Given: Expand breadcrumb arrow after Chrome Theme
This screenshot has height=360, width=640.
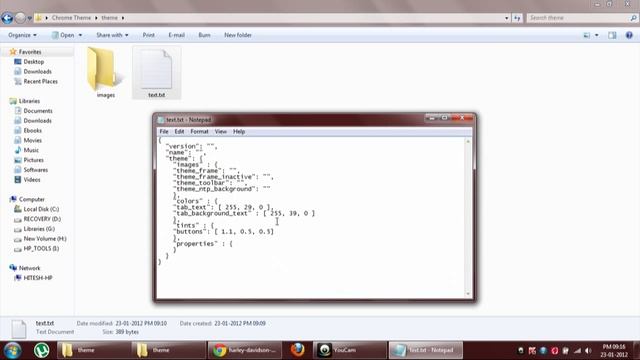Looking at the screenshot, I should [96, 18].
